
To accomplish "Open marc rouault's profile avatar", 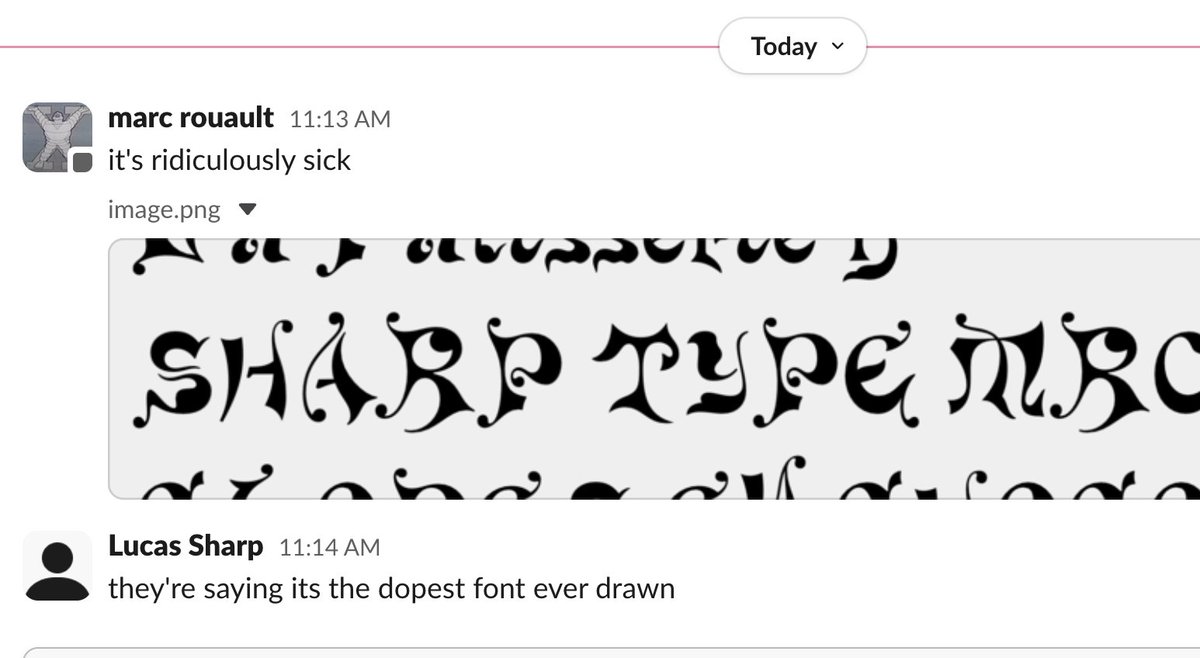I will (57, 136).
